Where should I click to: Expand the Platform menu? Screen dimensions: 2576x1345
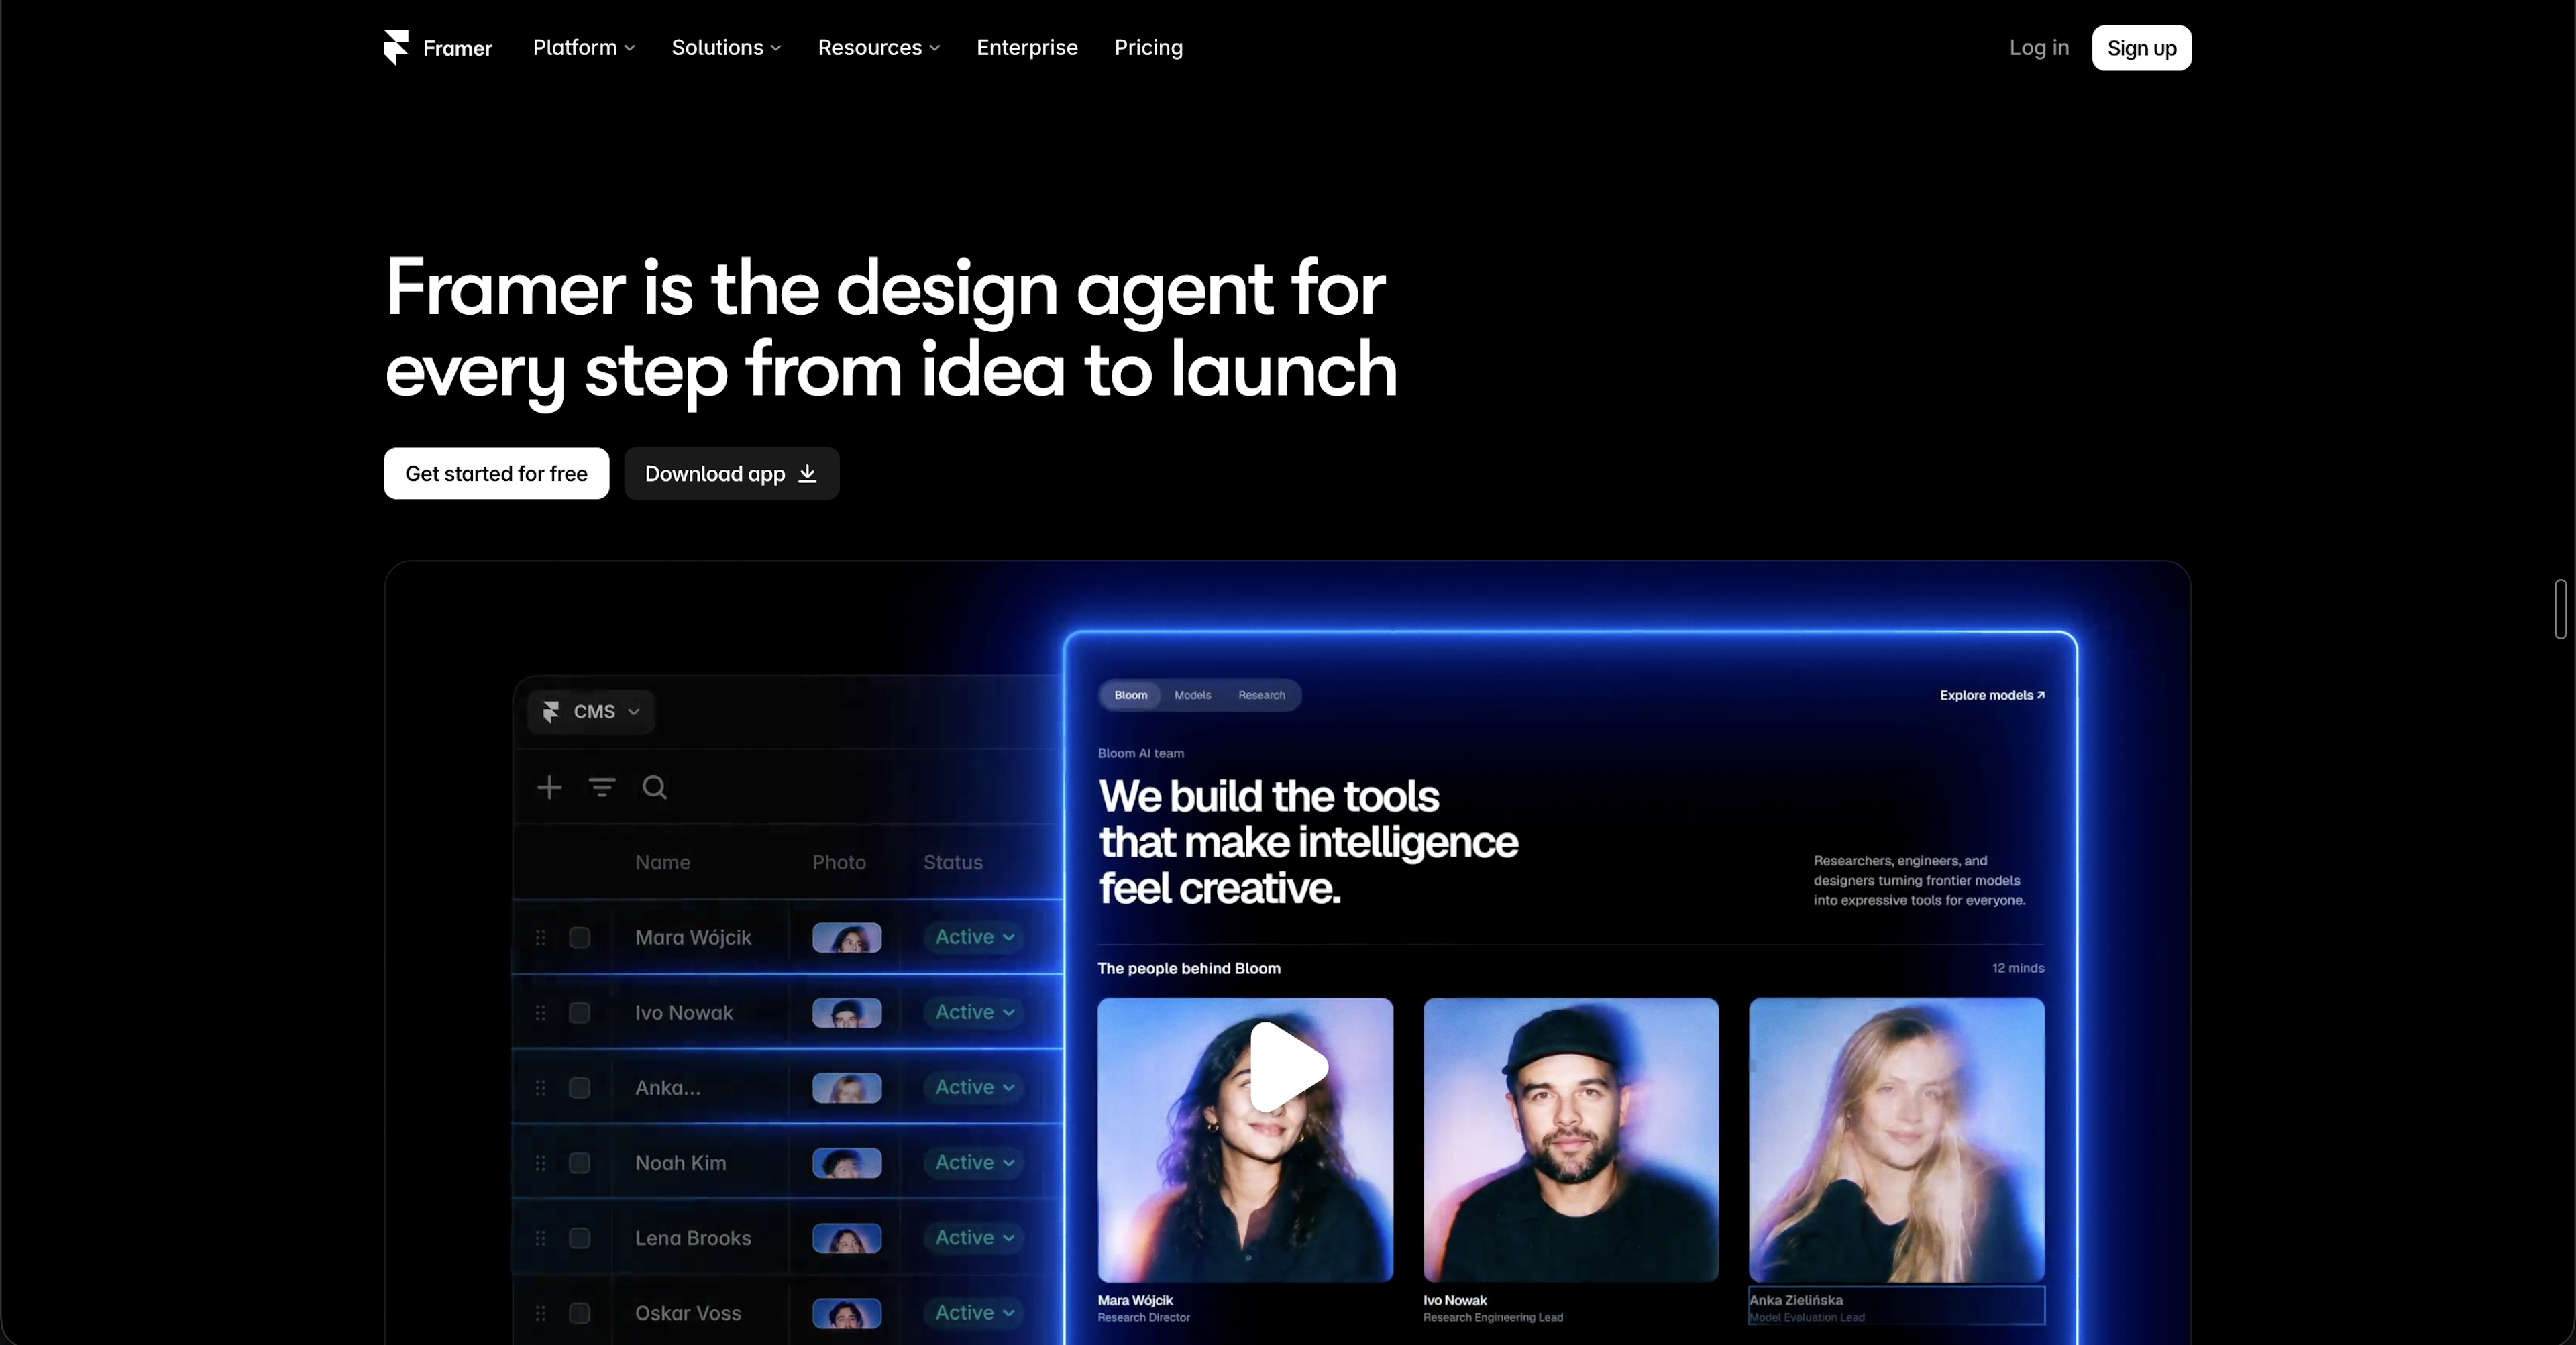[x=584, y=47]
